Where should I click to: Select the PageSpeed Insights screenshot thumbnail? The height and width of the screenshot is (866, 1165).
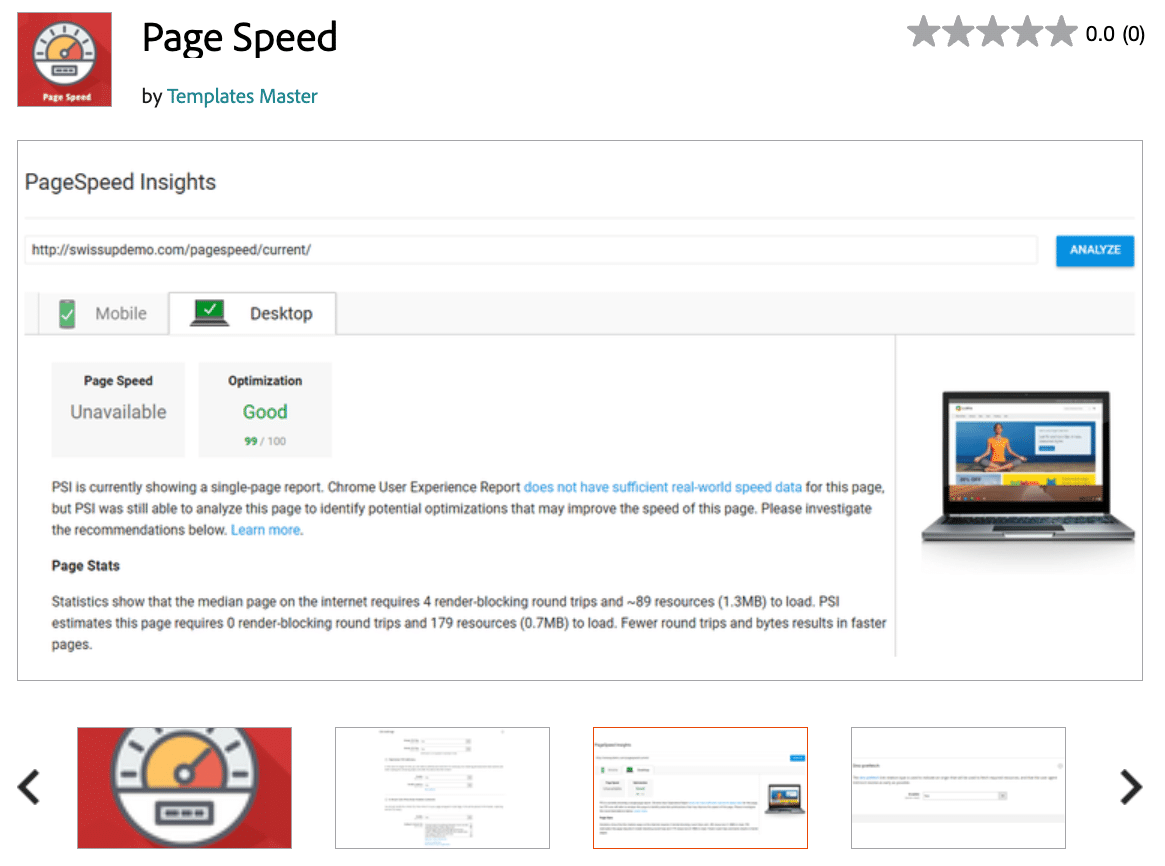click(x=700, y=787)
